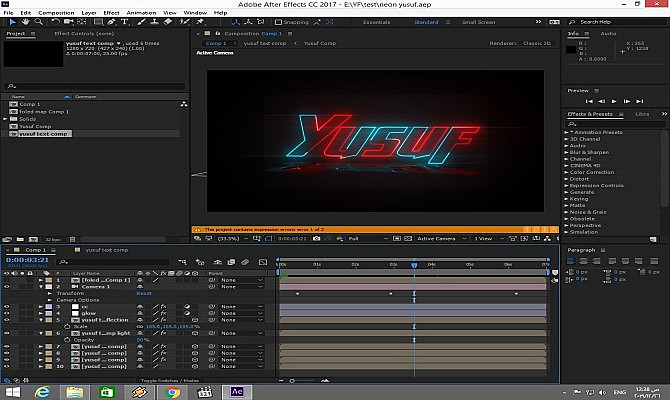Open the 1 View layout dropdown

(489, 238)
